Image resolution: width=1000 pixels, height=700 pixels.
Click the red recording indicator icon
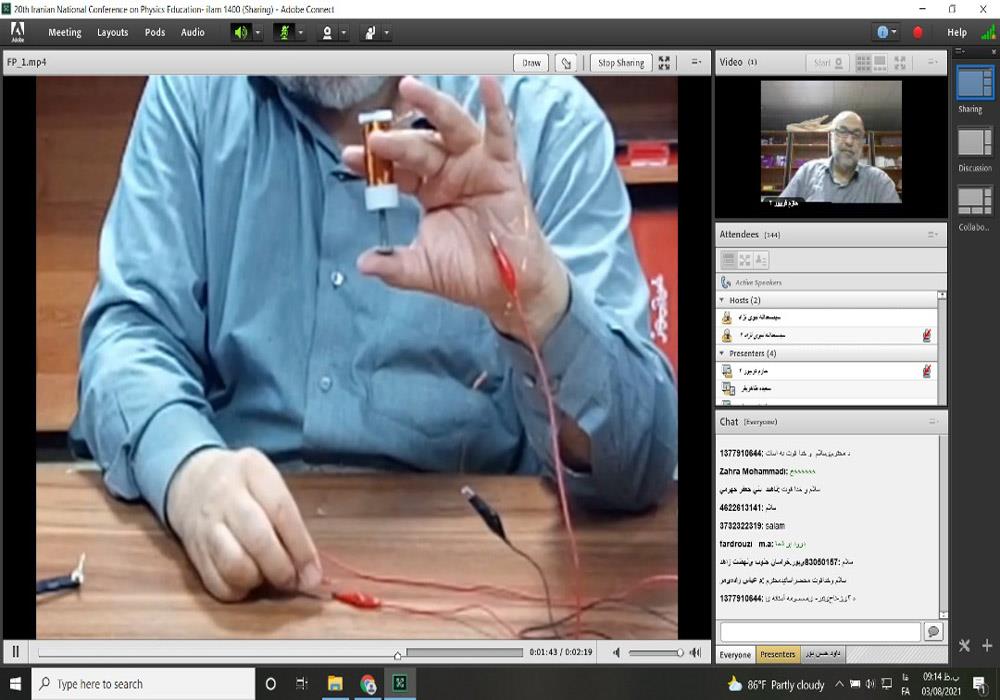pyautogui.click(x=918, y=32)
